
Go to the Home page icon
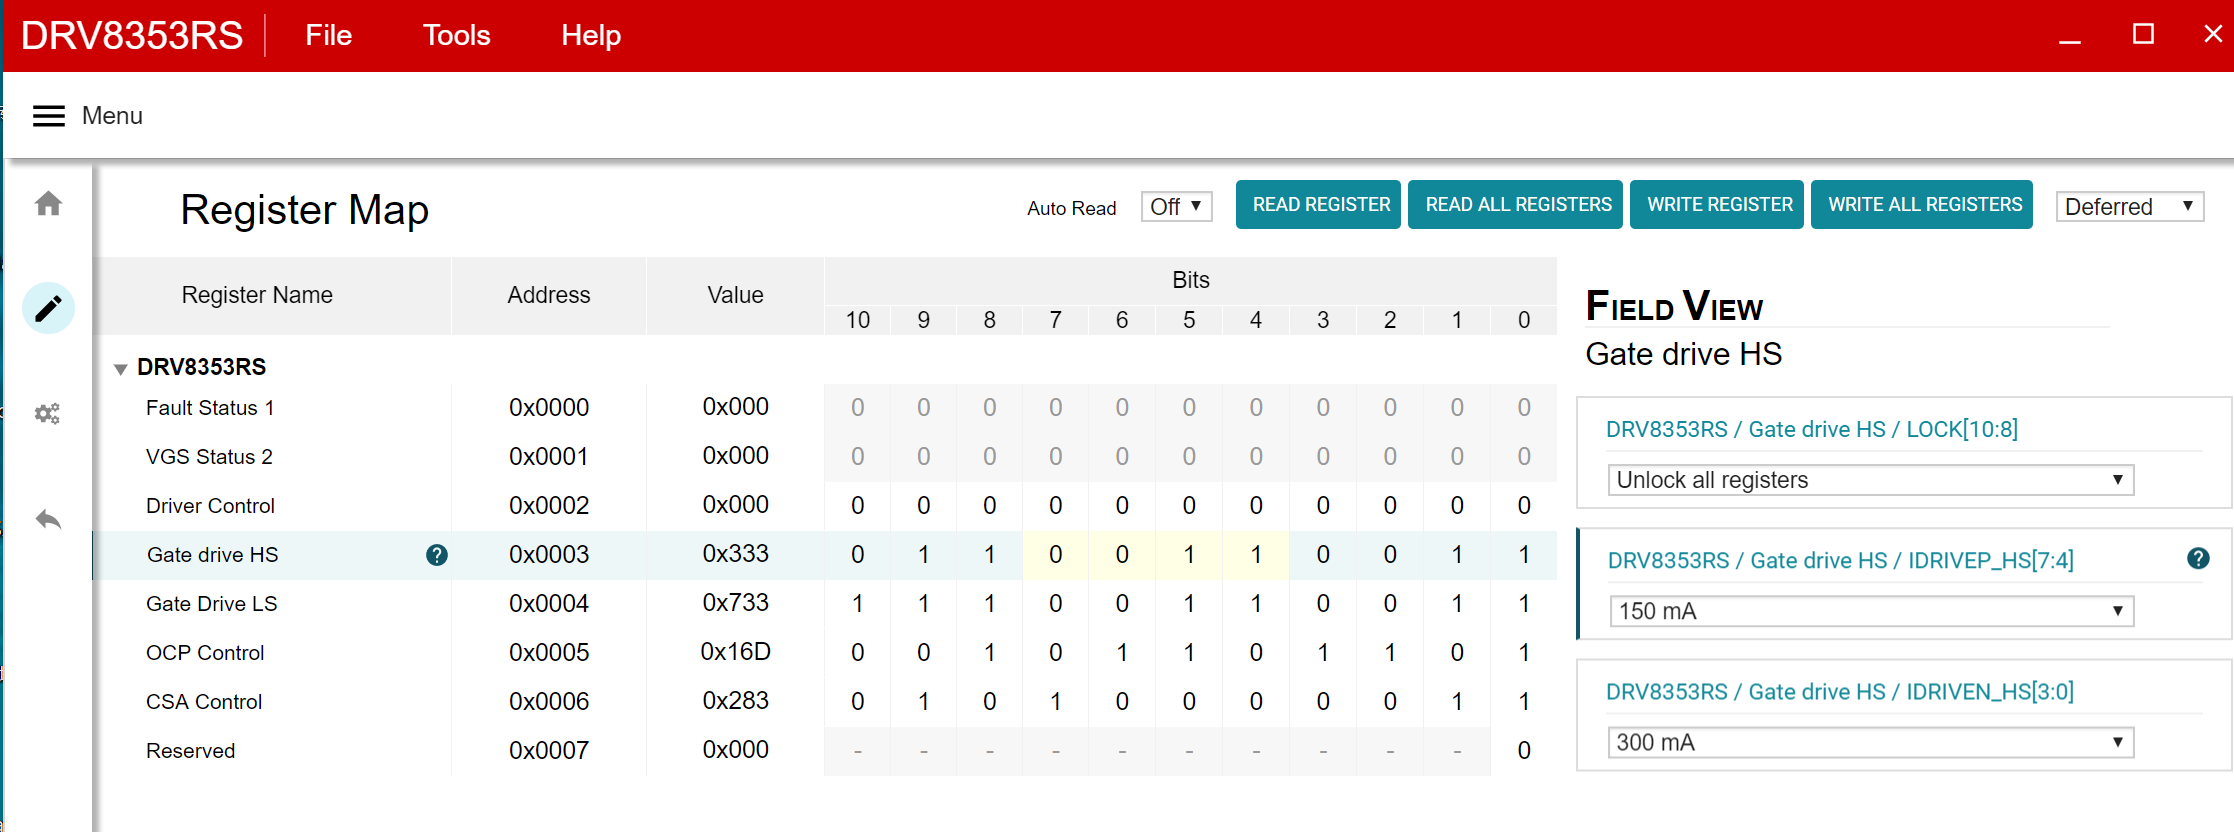click(x=48, y=204)
